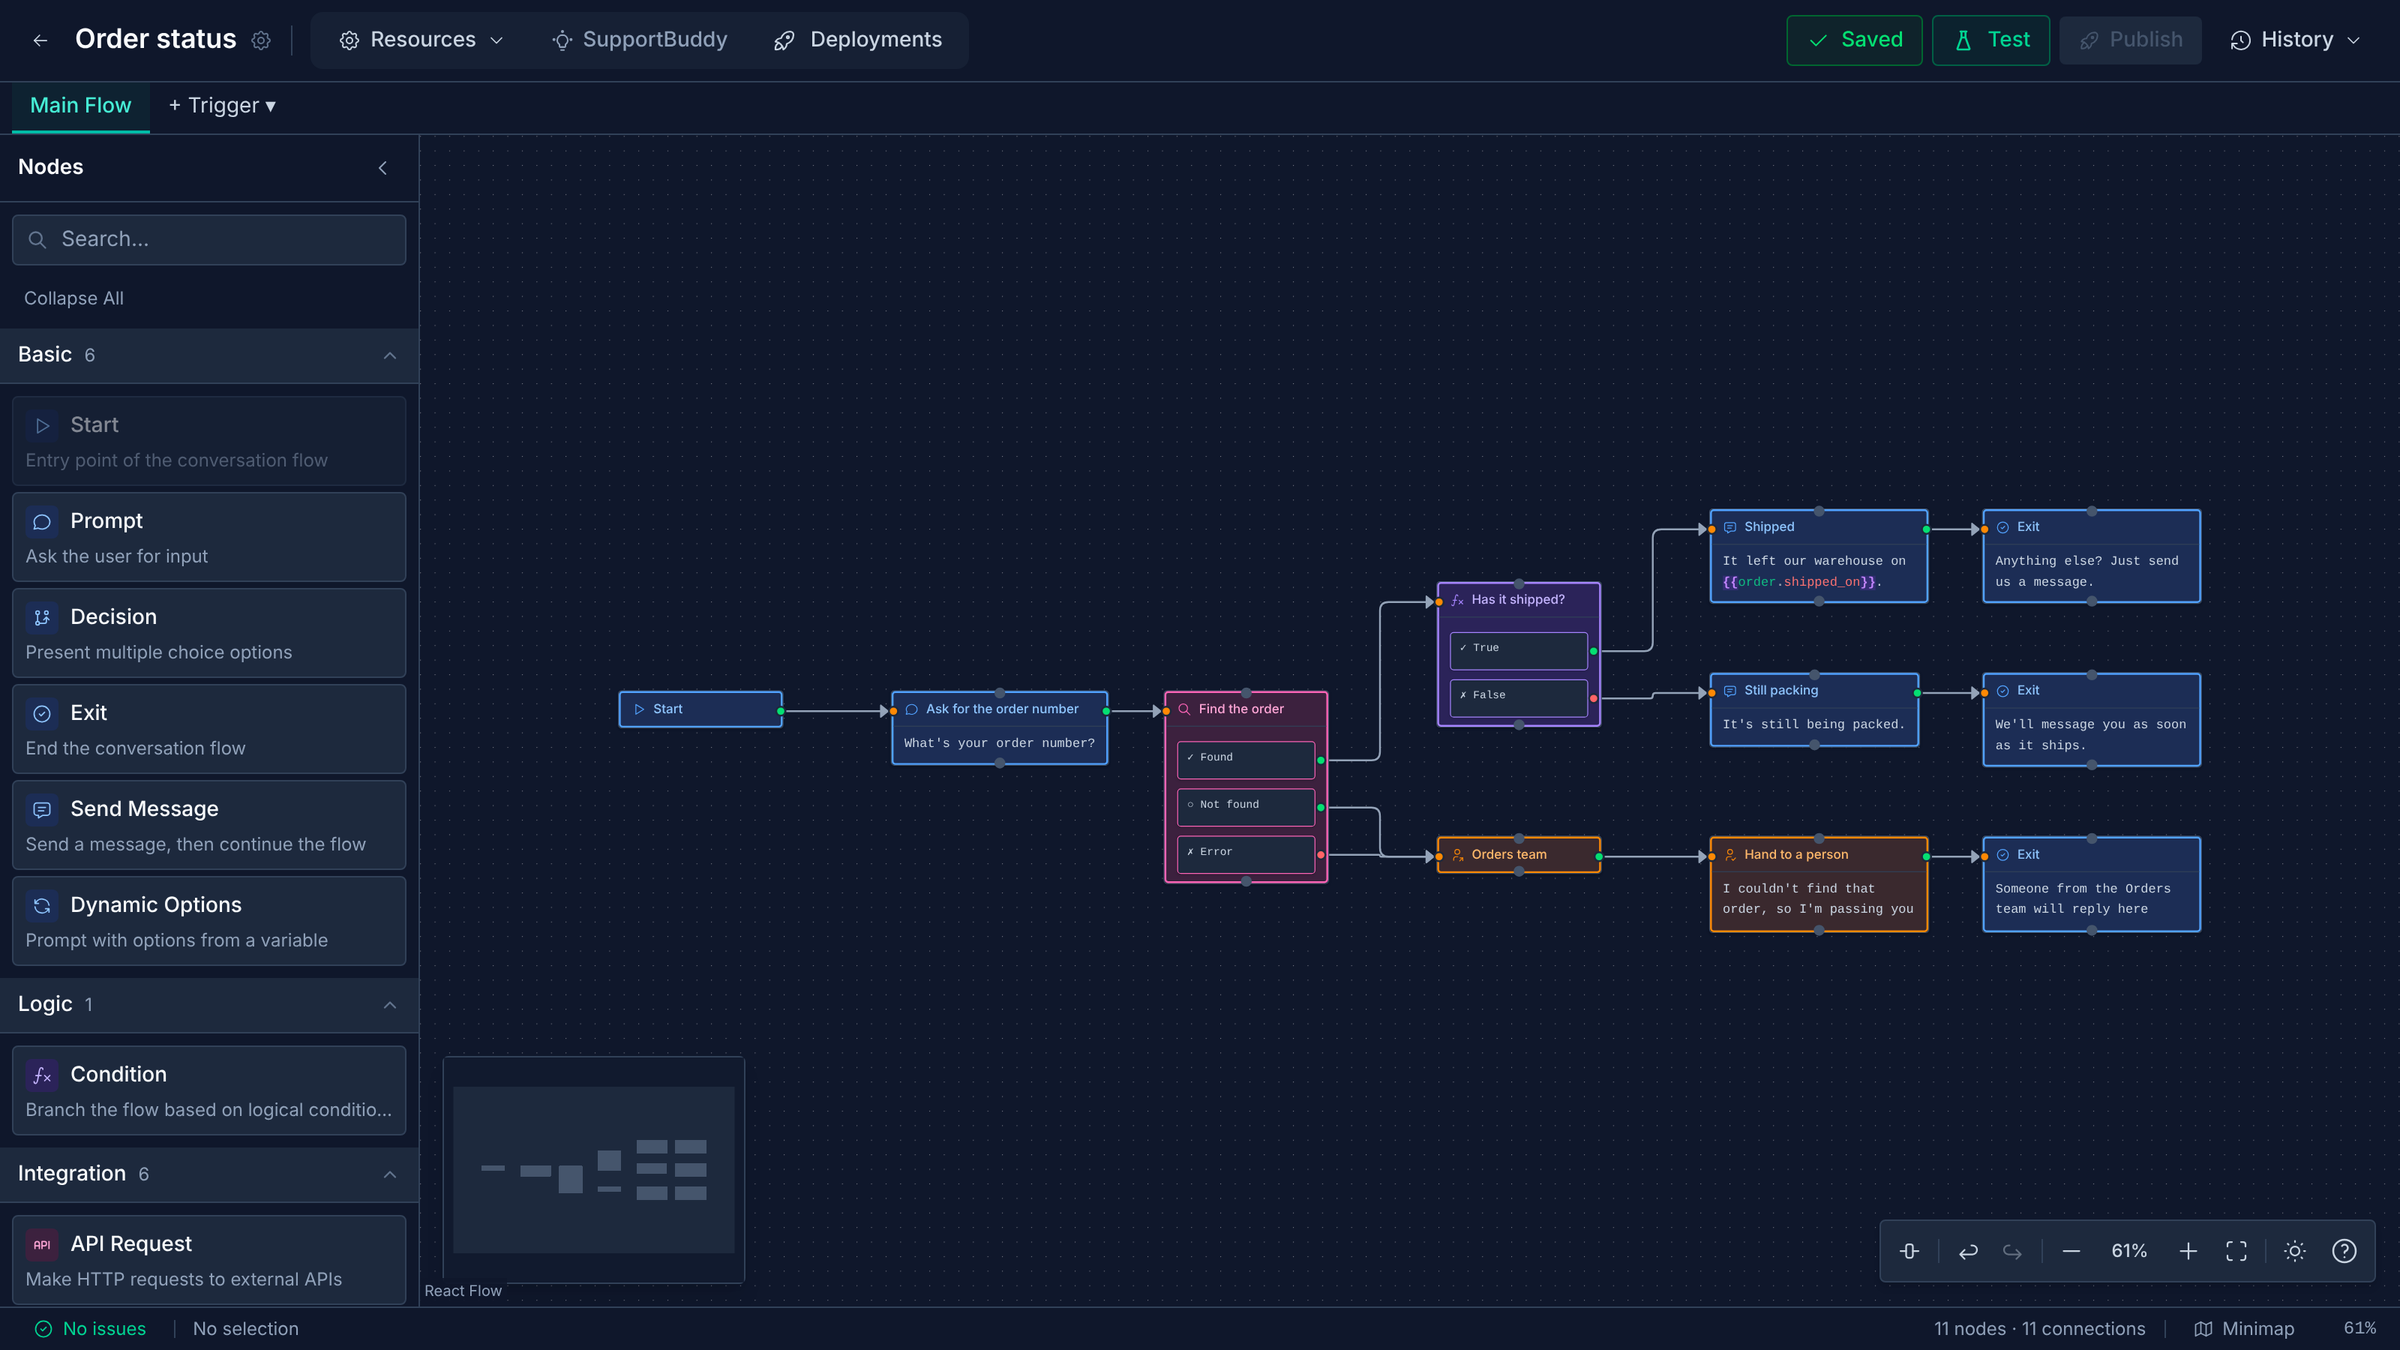Screen dimensions: 2400x1350
Task: Click the minimap preview thumbnail
Action: [594, 1169]
